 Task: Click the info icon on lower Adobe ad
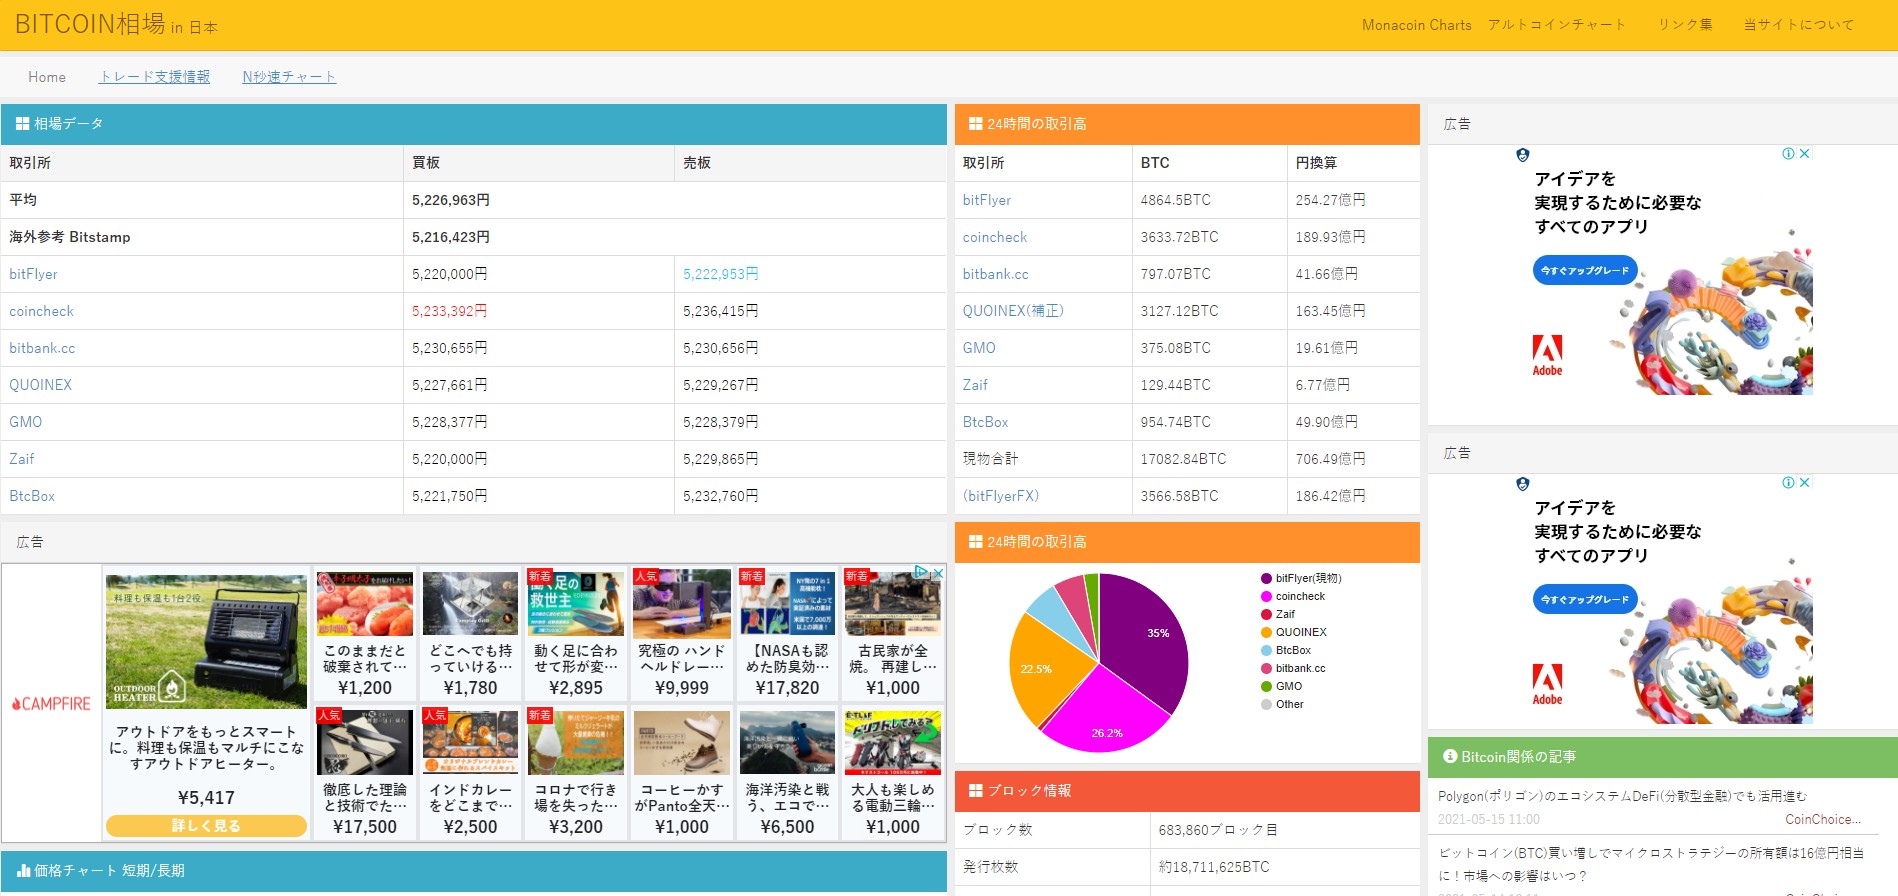(1788, 483)
